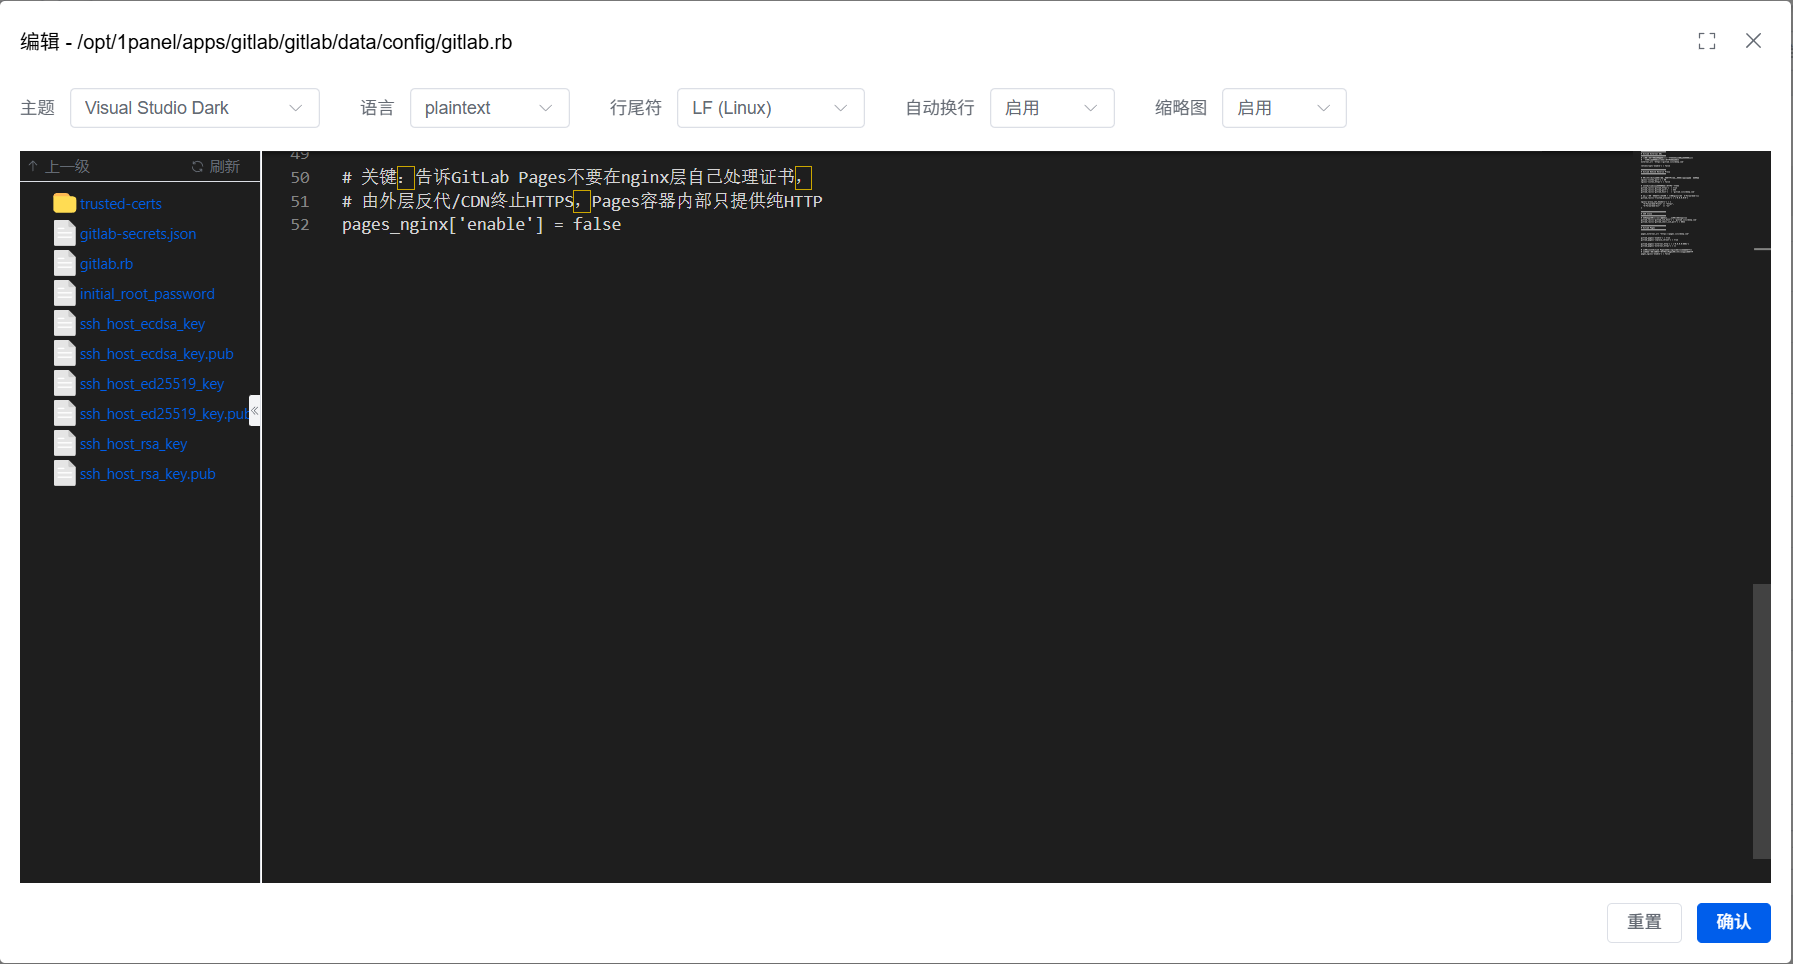Open the 行尾符 LF (Linux) dropdown

click(x=771, y=108)
